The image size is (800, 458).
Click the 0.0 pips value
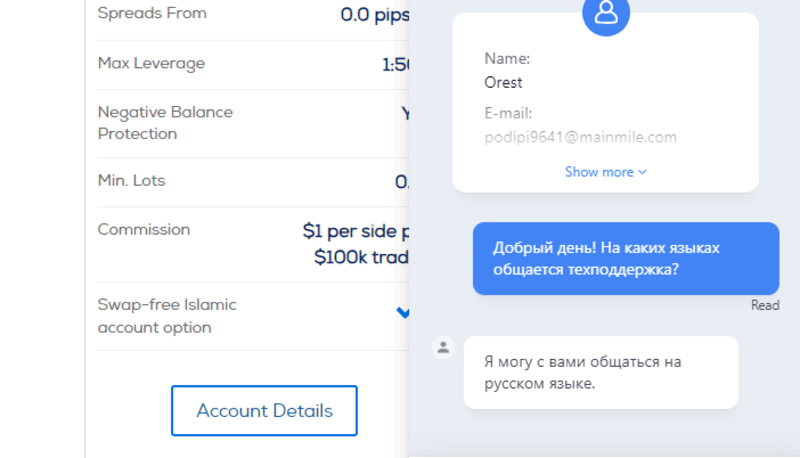[x=374, y=14]
